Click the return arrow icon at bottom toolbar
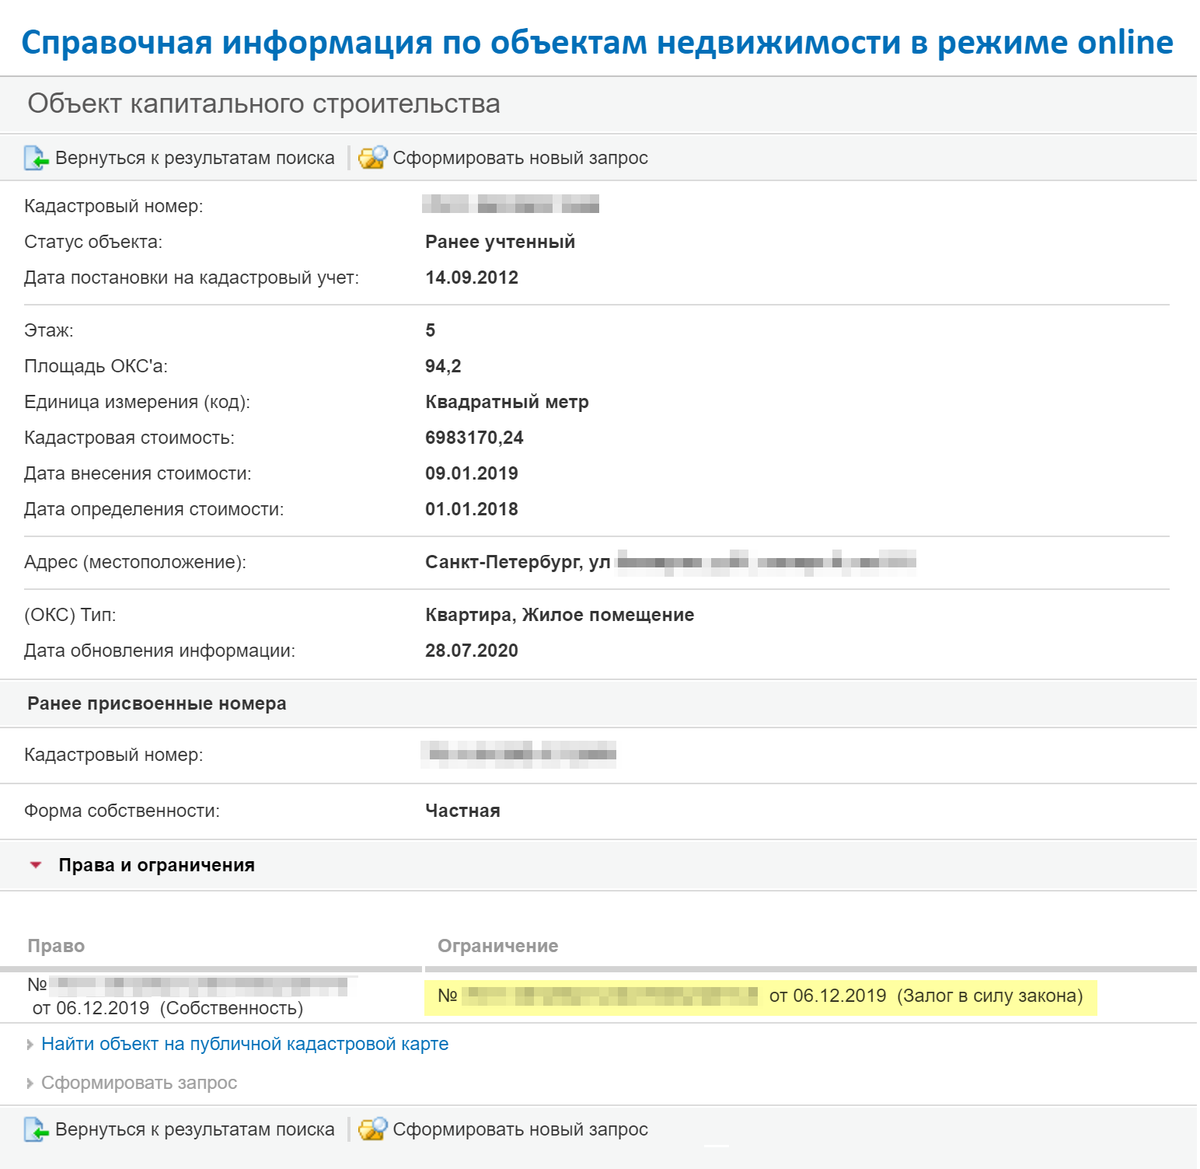 click(34, 1128)
